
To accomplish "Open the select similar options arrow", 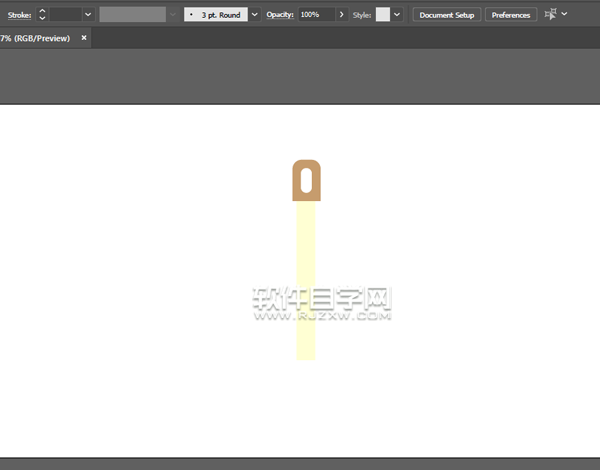I will tap(565, 15).
